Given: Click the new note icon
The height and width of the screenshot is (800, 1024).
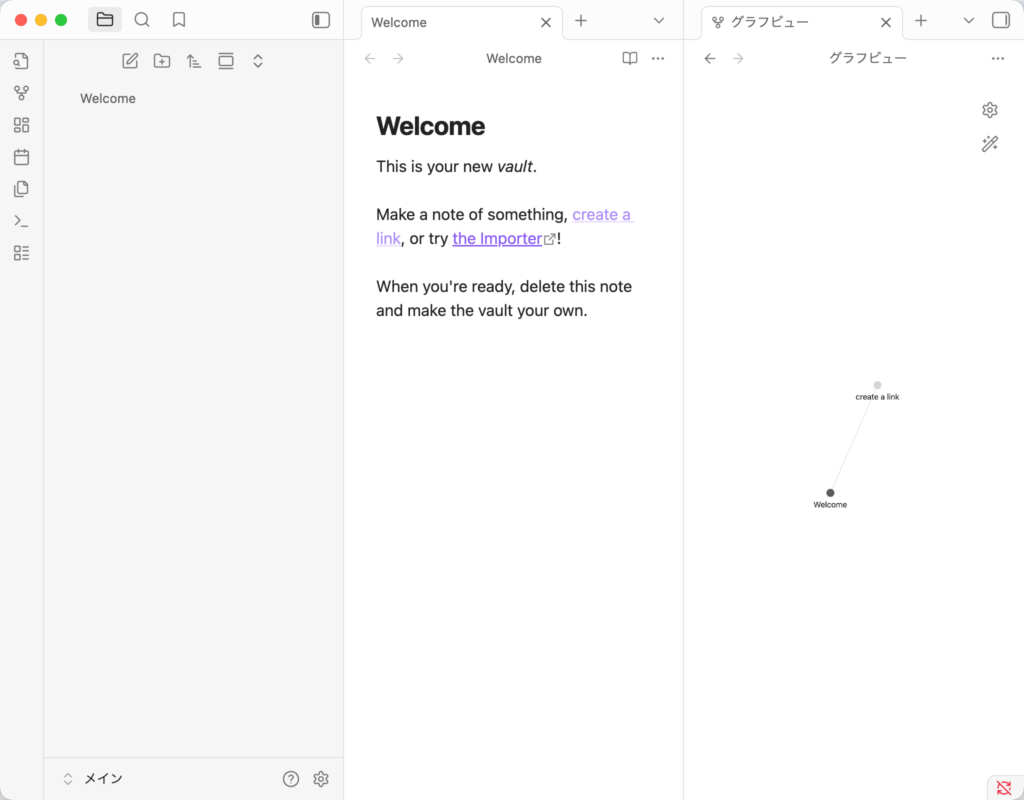Looking at the screenshot, I should tap(130, 61).
